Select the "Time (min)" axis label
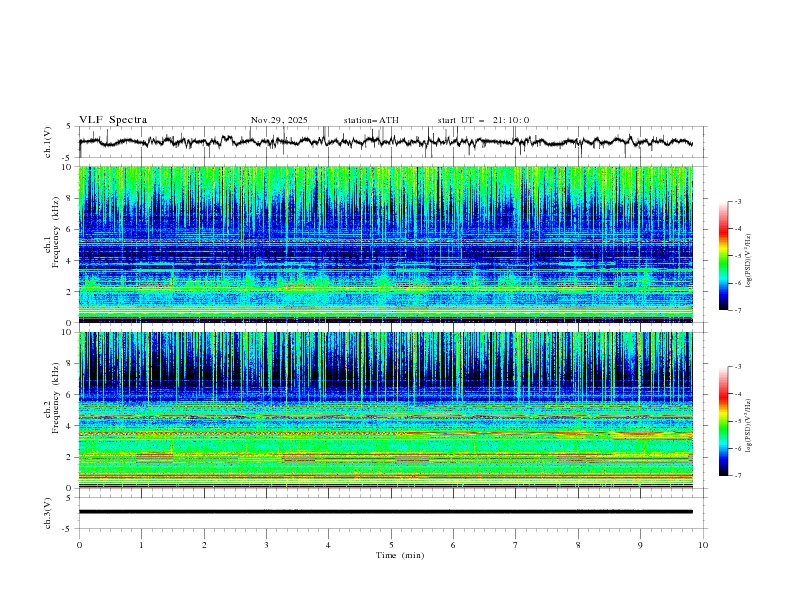The height and width of the screenshot is (612, 792). point(400,555)
